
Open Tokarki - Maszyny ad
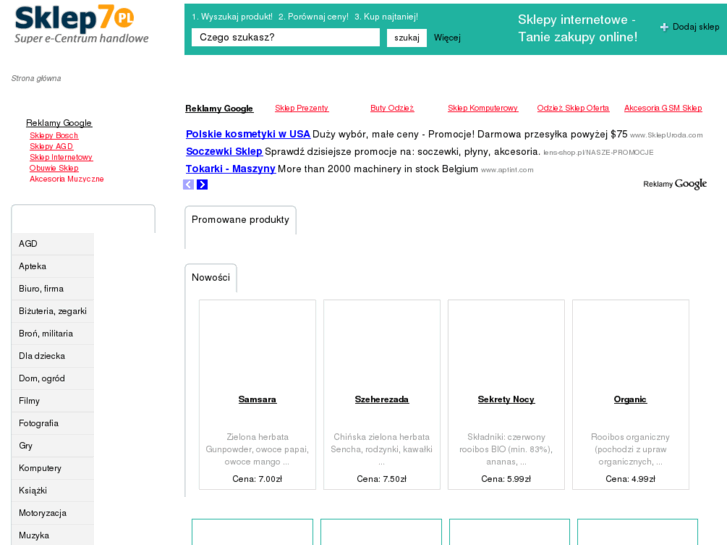pyautogui.click(x=230, y=169)
